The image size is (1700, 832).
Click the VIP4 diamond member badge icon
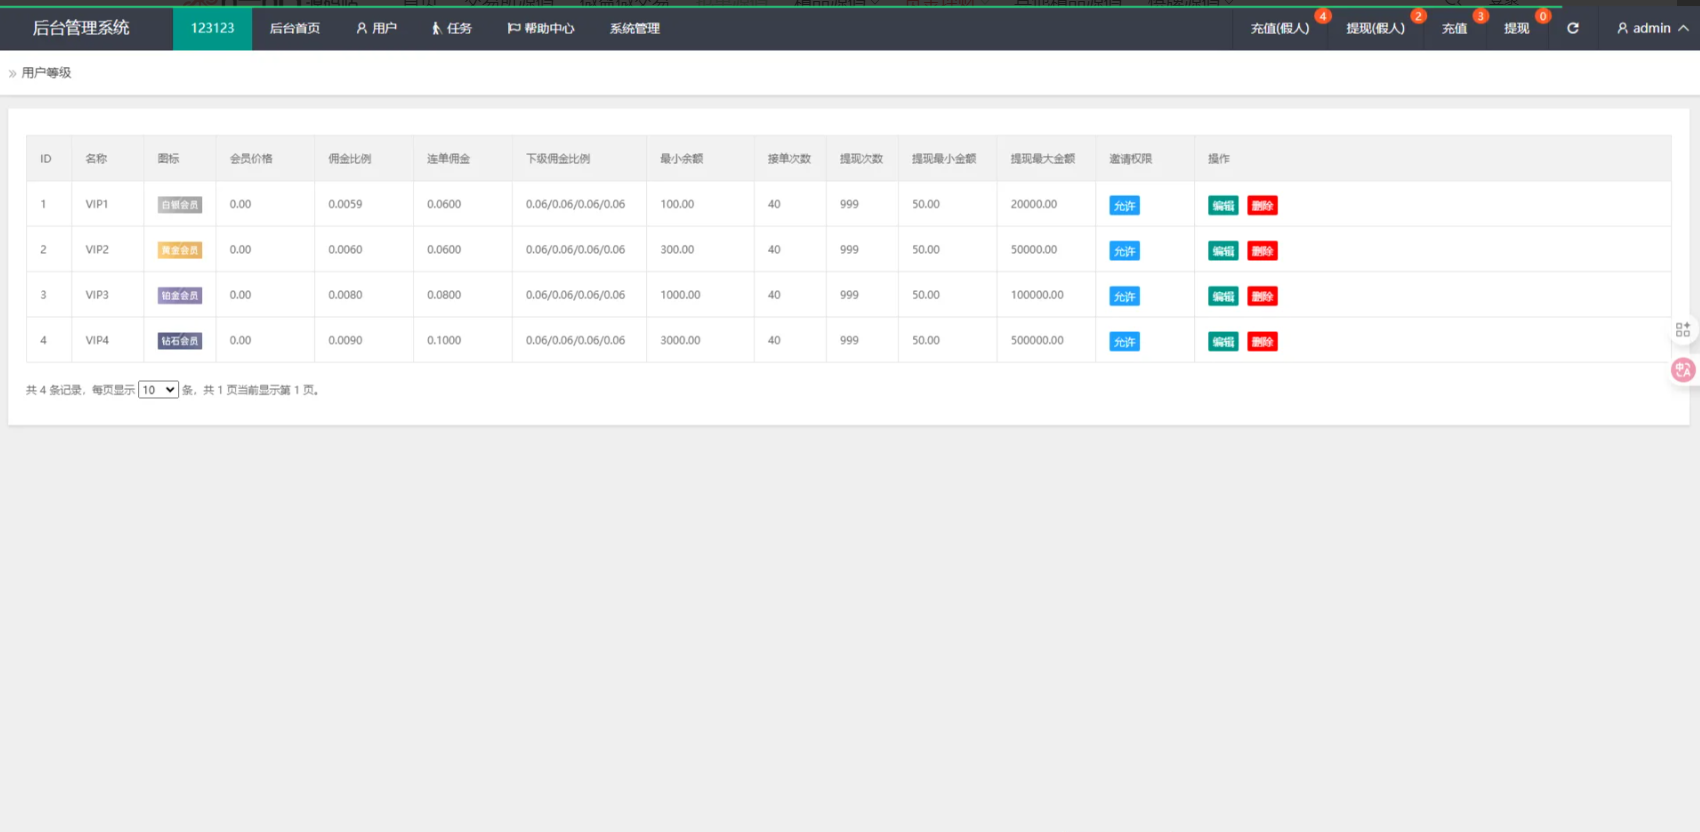click(180, 341)
